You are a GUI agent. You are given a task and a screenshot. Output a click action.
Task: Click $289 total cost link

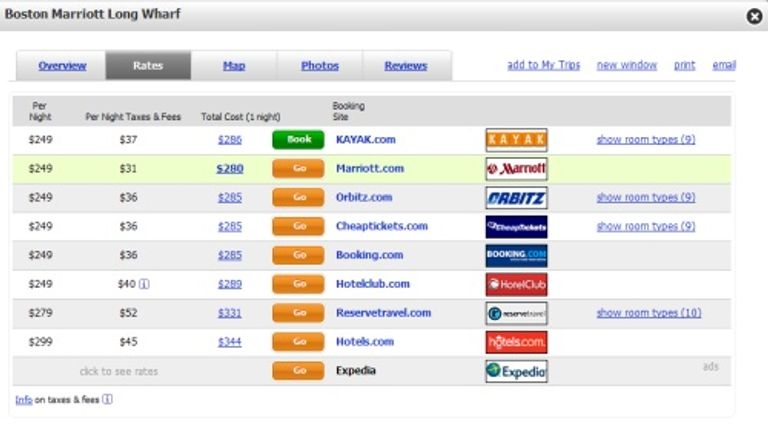pyautogui.click(x=230, y=284)
